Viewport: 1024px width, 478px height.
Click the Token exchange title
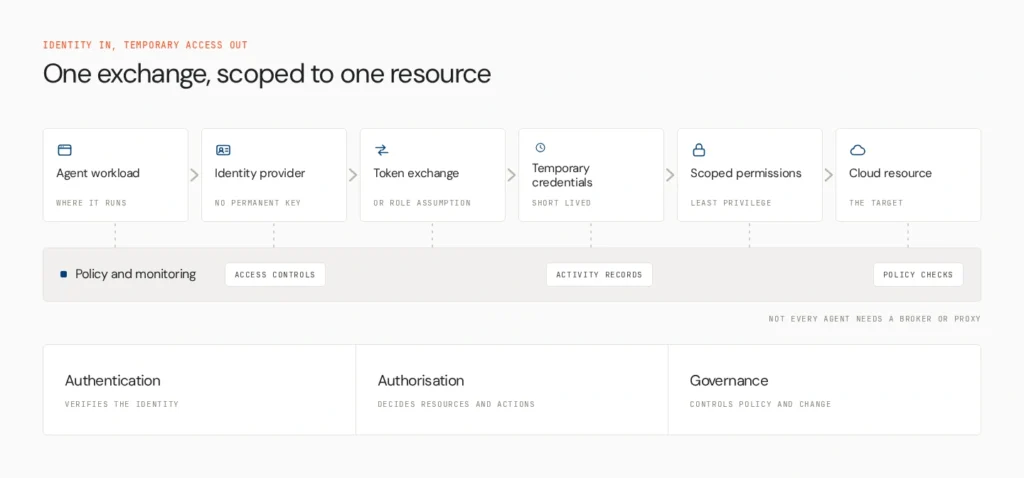point(416,174)
